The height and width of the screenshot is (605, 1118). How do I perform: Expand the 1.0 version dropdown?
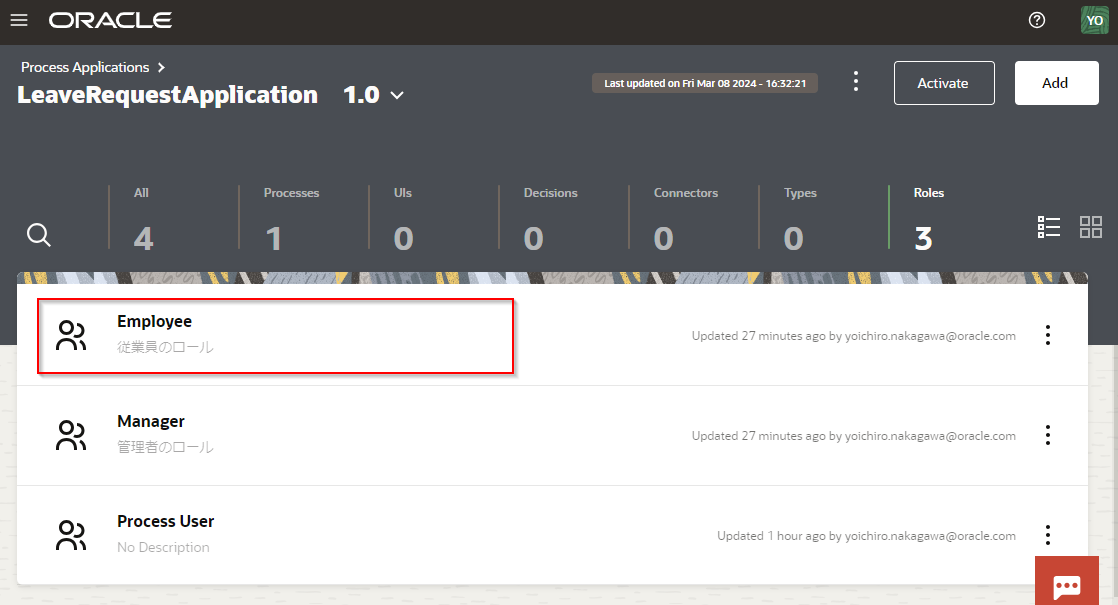tap(374, 95)
